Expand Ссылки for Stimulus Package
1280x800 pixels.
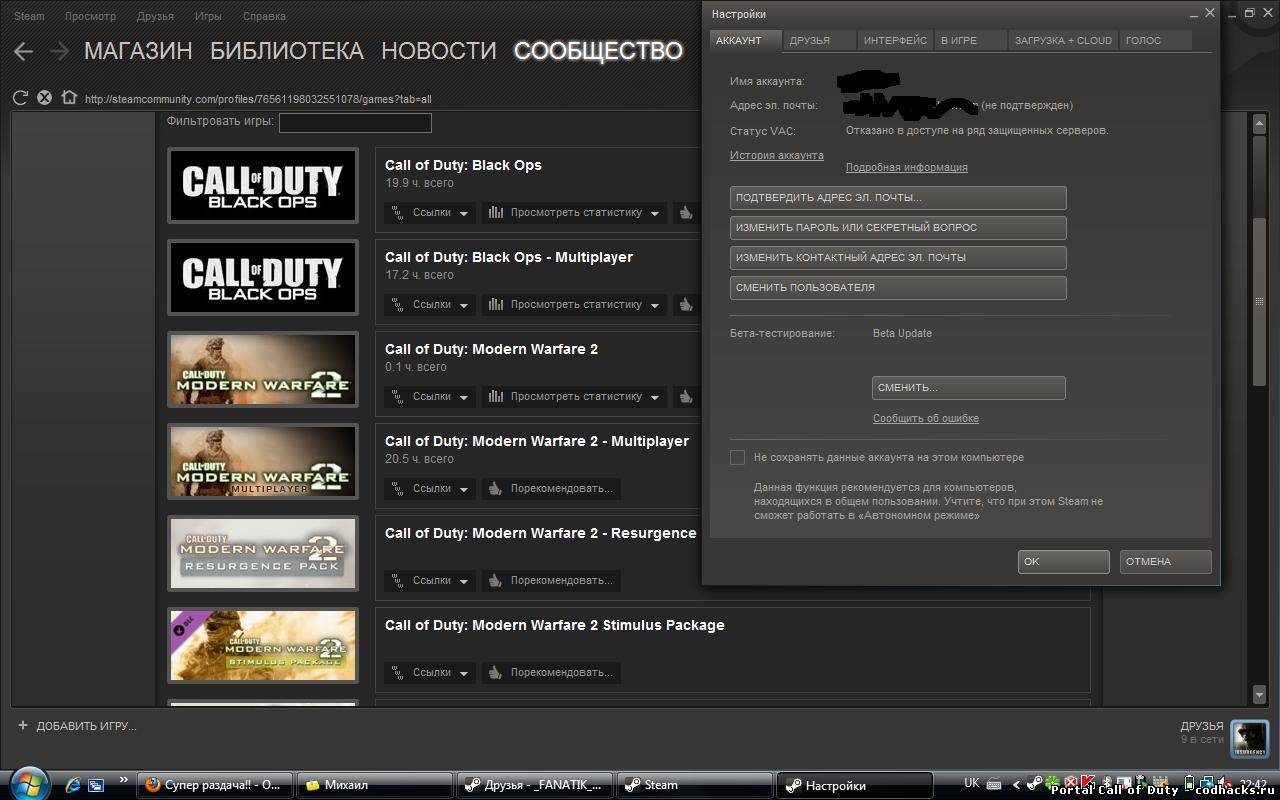430,672
